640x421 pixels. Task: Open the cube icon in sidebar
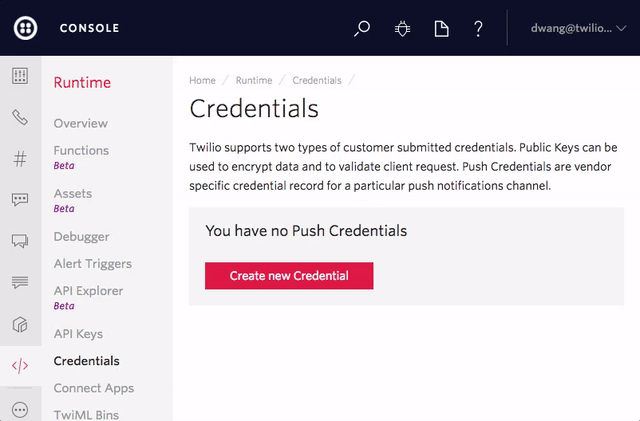click(x=20, y=324)
